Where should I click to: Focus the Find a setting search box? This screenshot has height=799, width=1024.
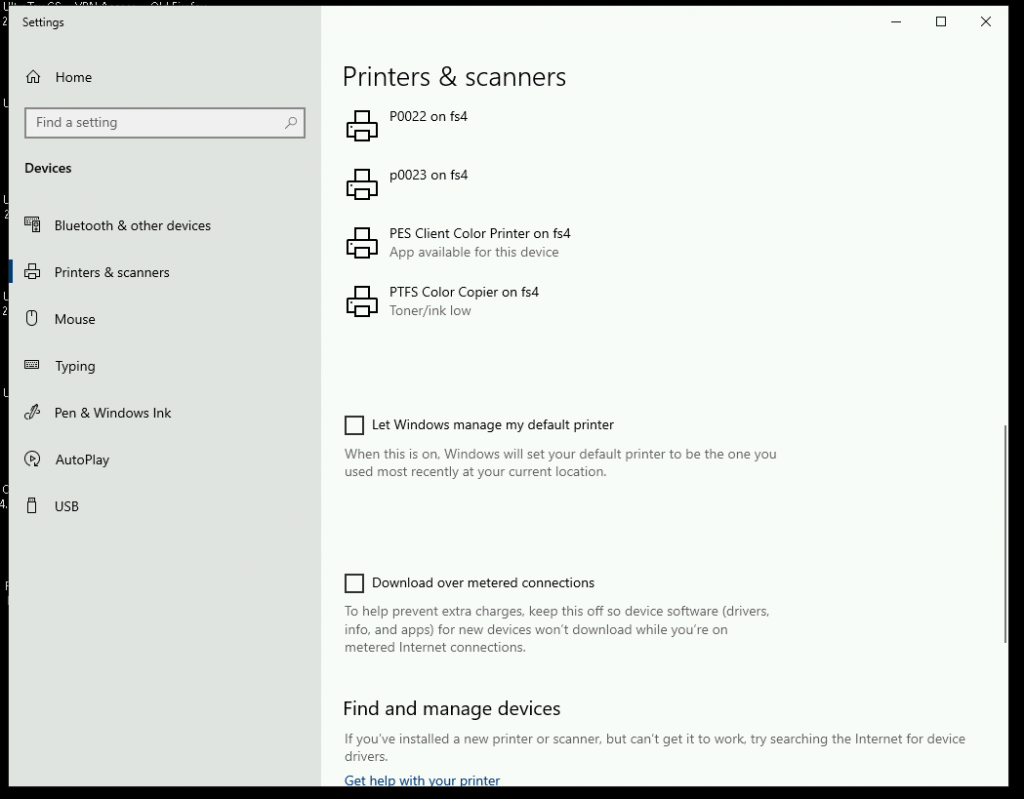point(165,123)
